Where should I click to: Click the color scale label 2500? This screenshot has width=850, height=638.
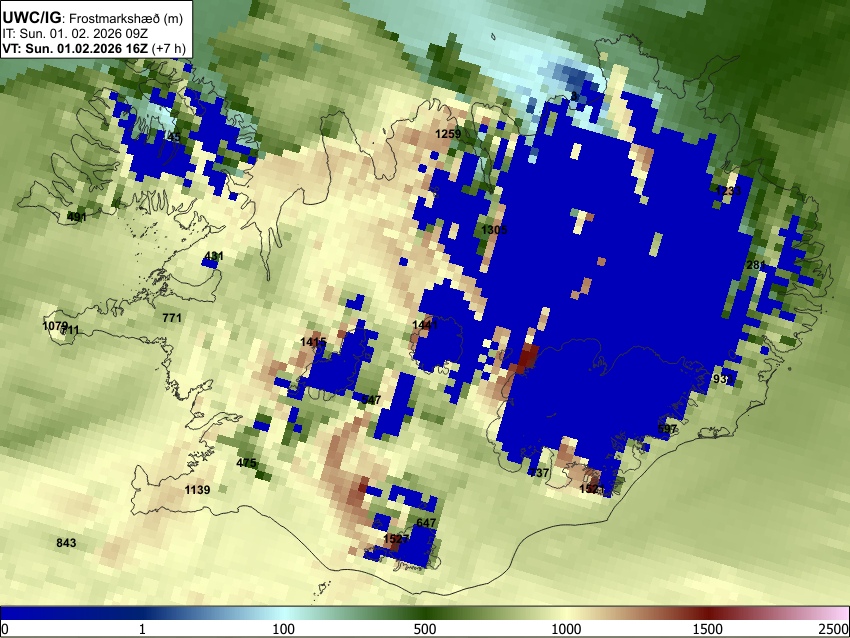tap(834, 629)
